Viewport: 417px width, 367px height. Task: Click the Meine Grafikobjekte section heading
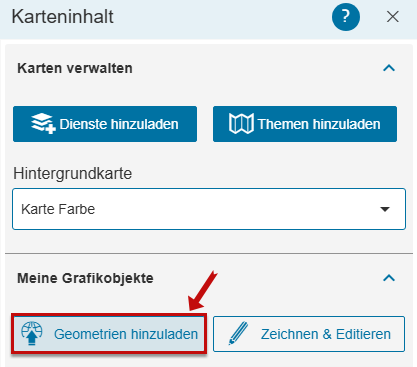coord(85,278)
